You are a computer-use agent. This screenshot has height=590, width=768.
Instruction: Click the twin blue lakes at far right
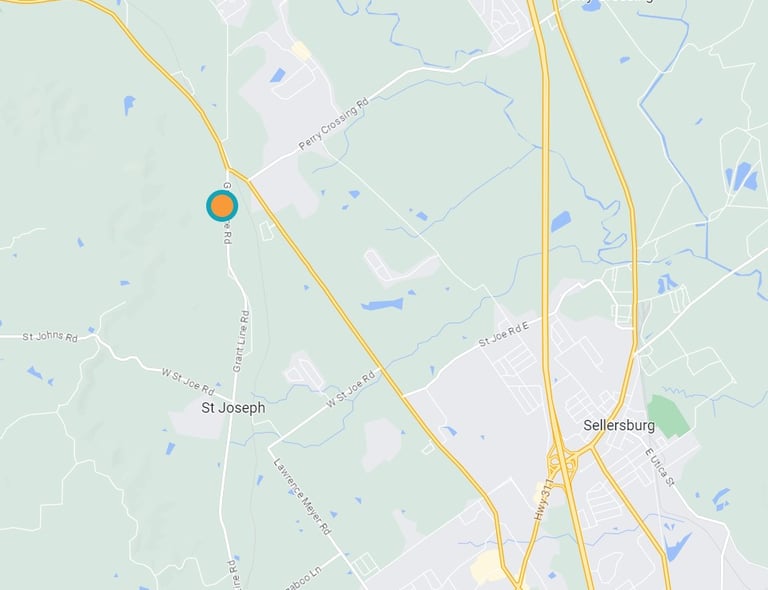(x=742, y=176)
